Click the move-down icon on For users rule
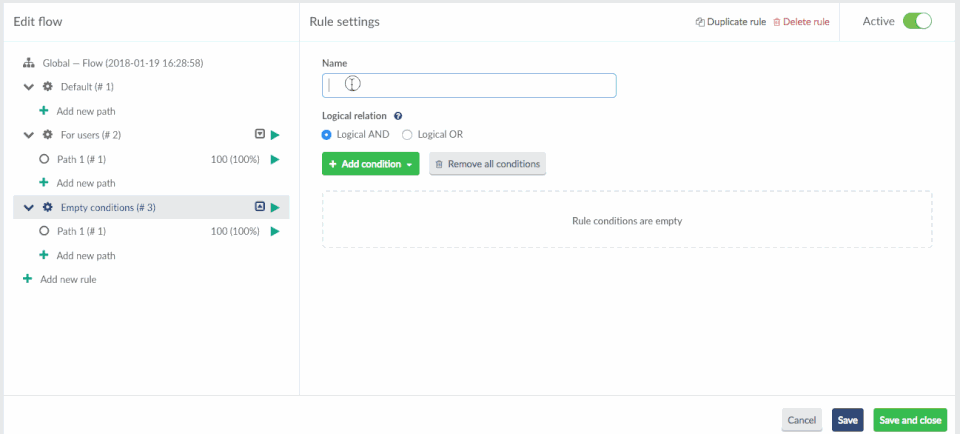The height and width of the screenshot is (434, 960). [x=260, y=135]
